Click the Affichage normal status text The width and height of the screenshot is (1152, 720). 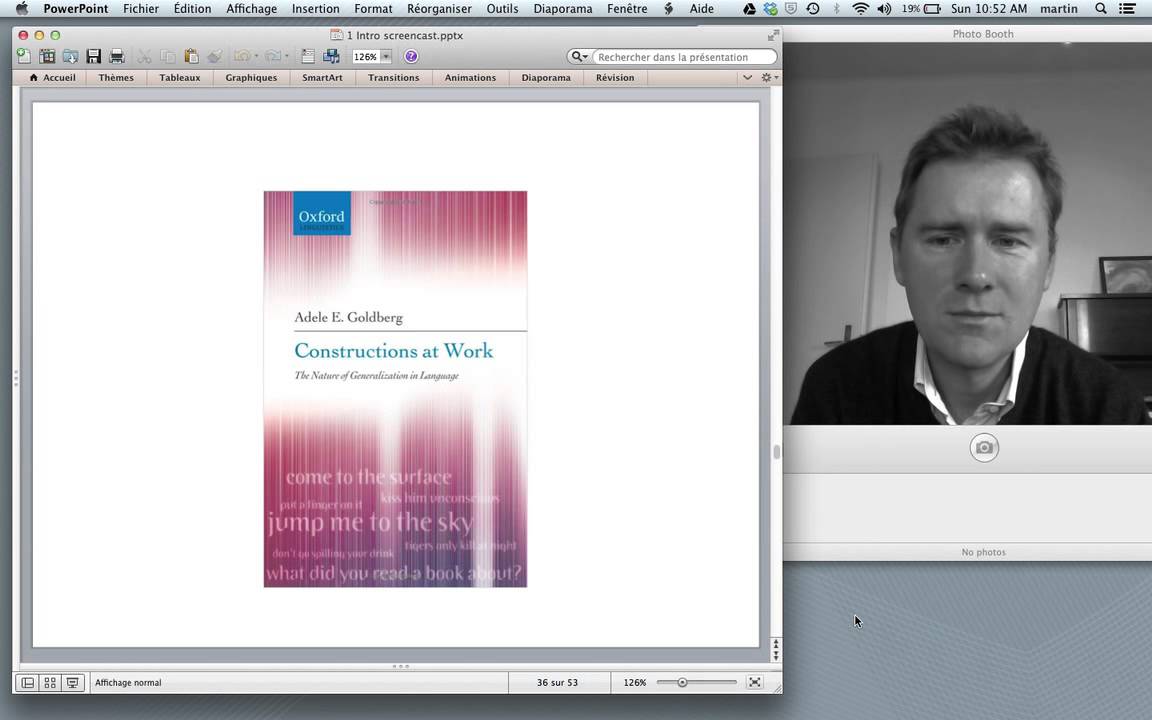pos(128,683)
